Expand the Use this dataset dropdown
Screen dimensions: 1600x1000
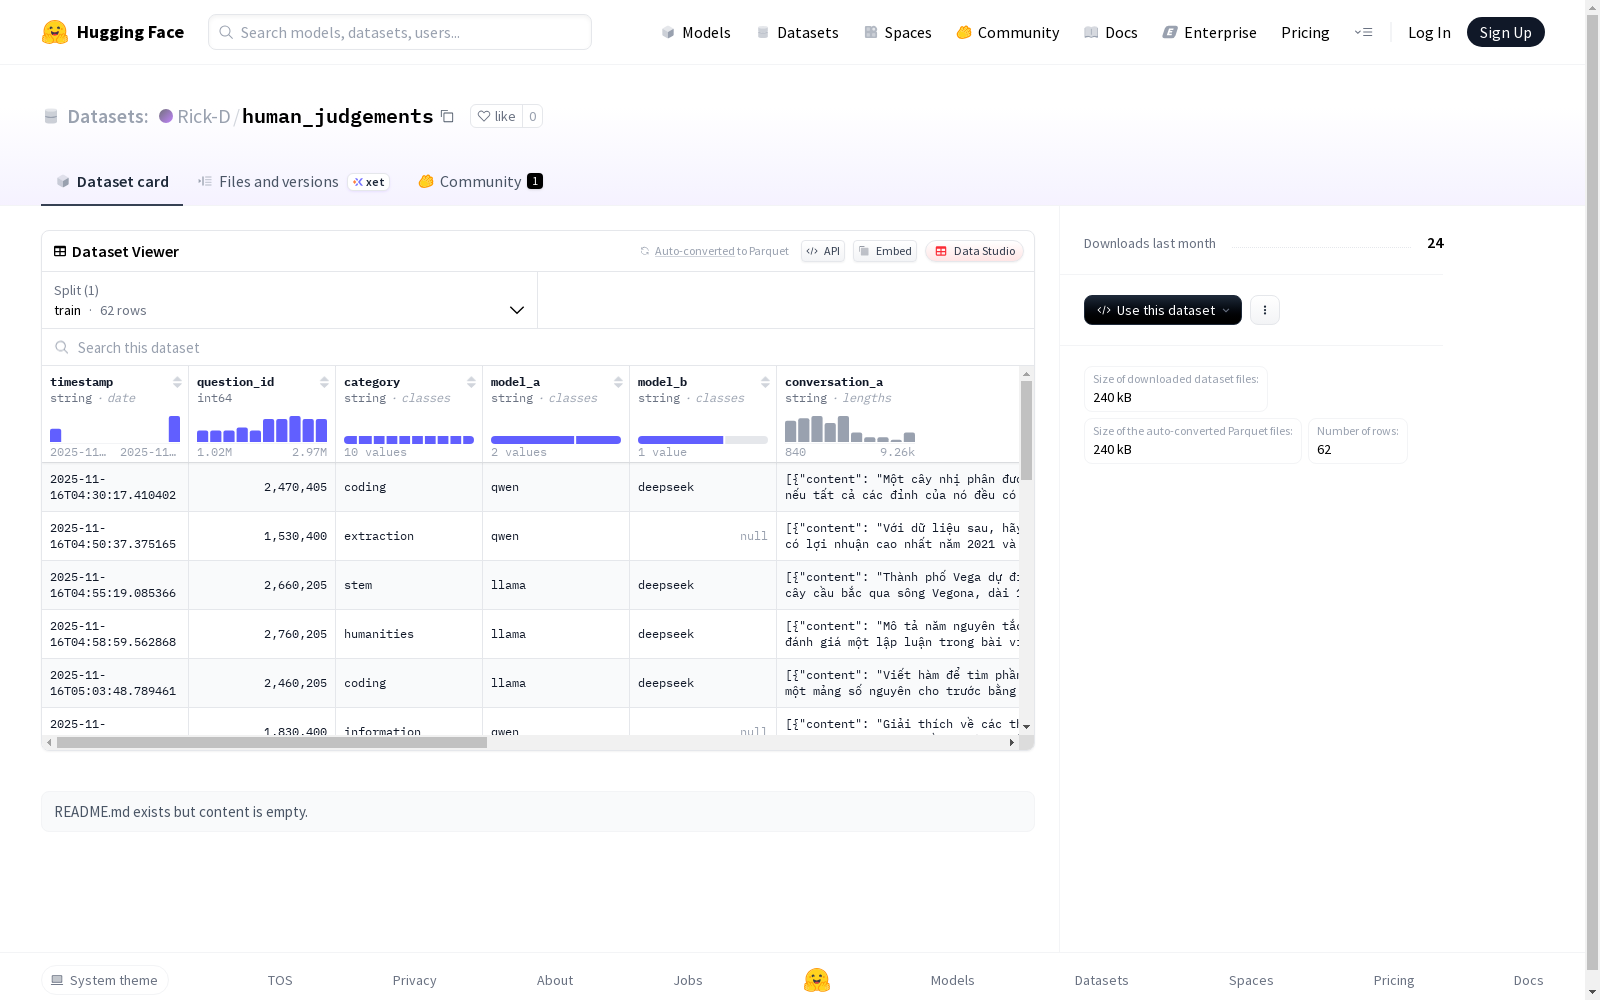click(1163, 310)
